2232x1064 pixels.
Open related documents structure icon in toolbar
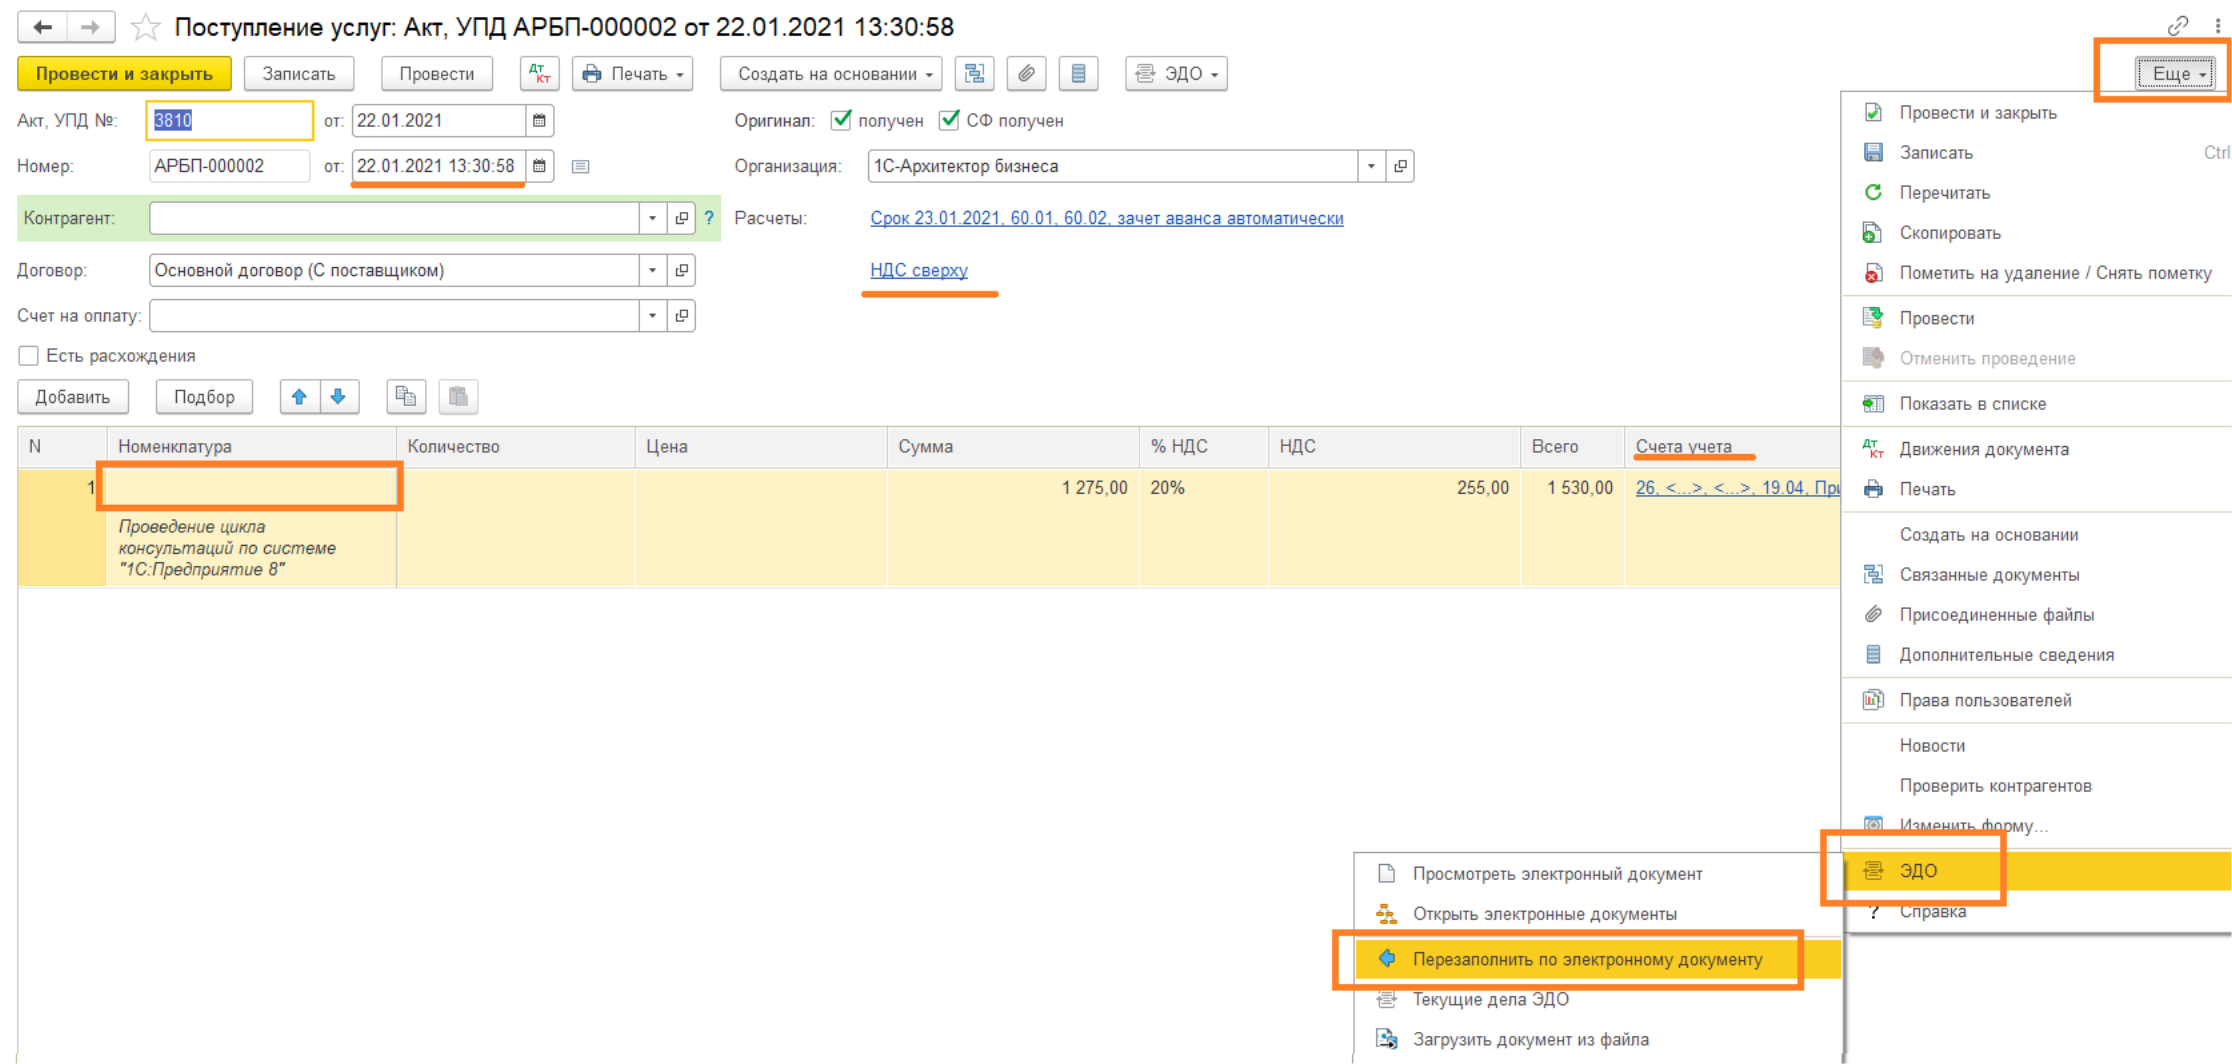(x=974, y=74)
